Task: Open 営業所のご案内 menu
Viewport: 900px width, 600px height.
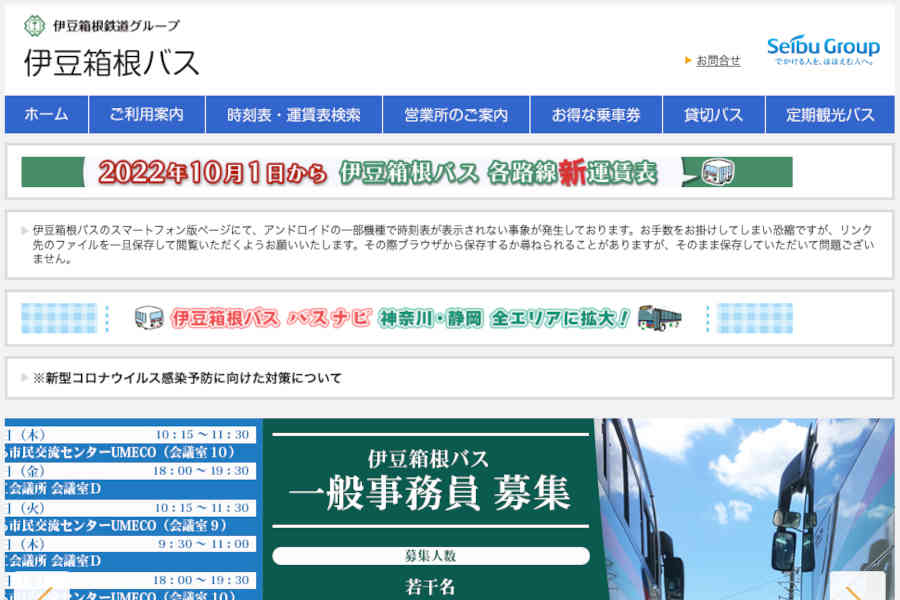Action: click(x=456, y=115)
